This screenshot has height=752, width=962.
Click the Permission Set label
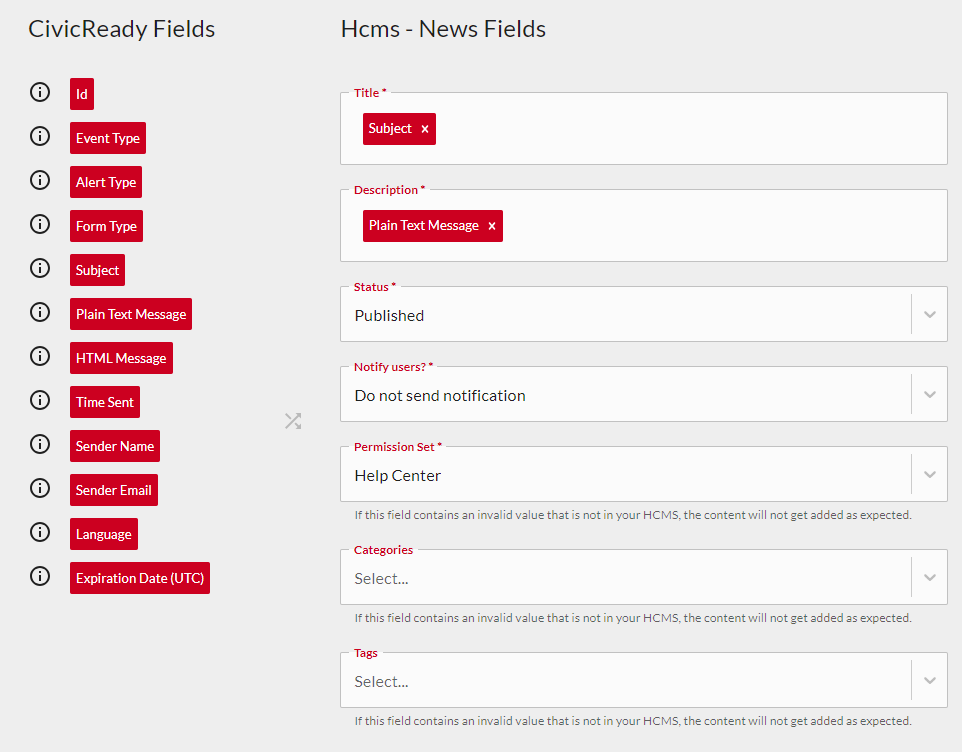[x=398, y=447]
